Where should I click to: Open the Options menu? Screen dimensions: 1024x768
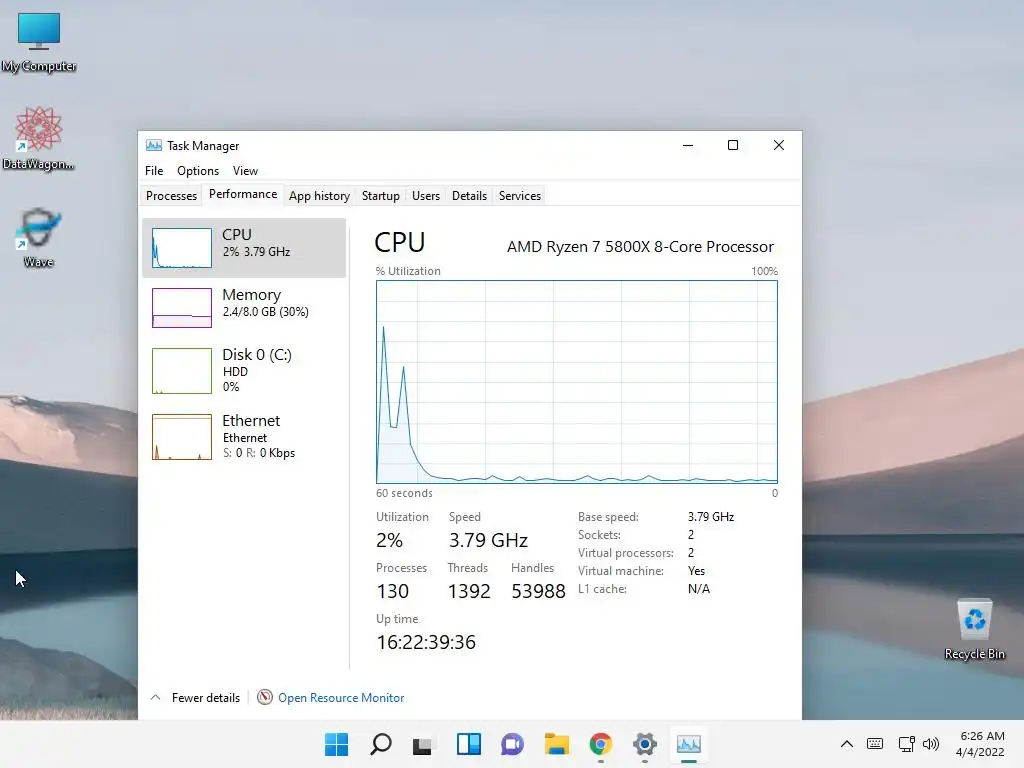coord(198,170)
